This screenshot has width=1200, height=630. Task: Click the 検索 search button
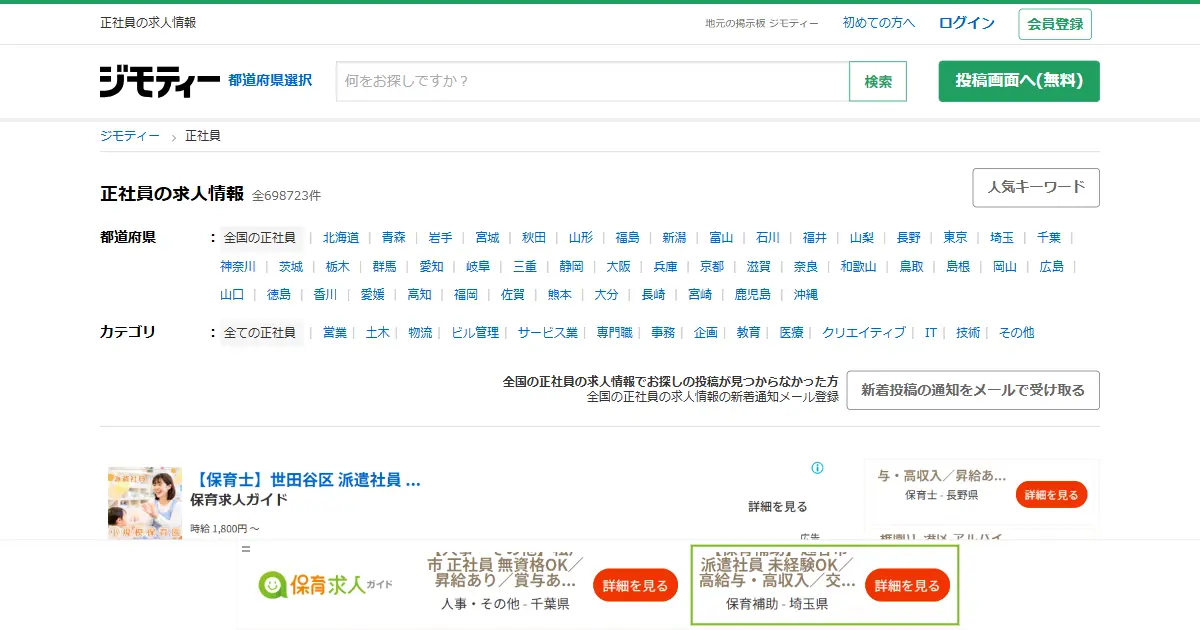pos(878,81)
